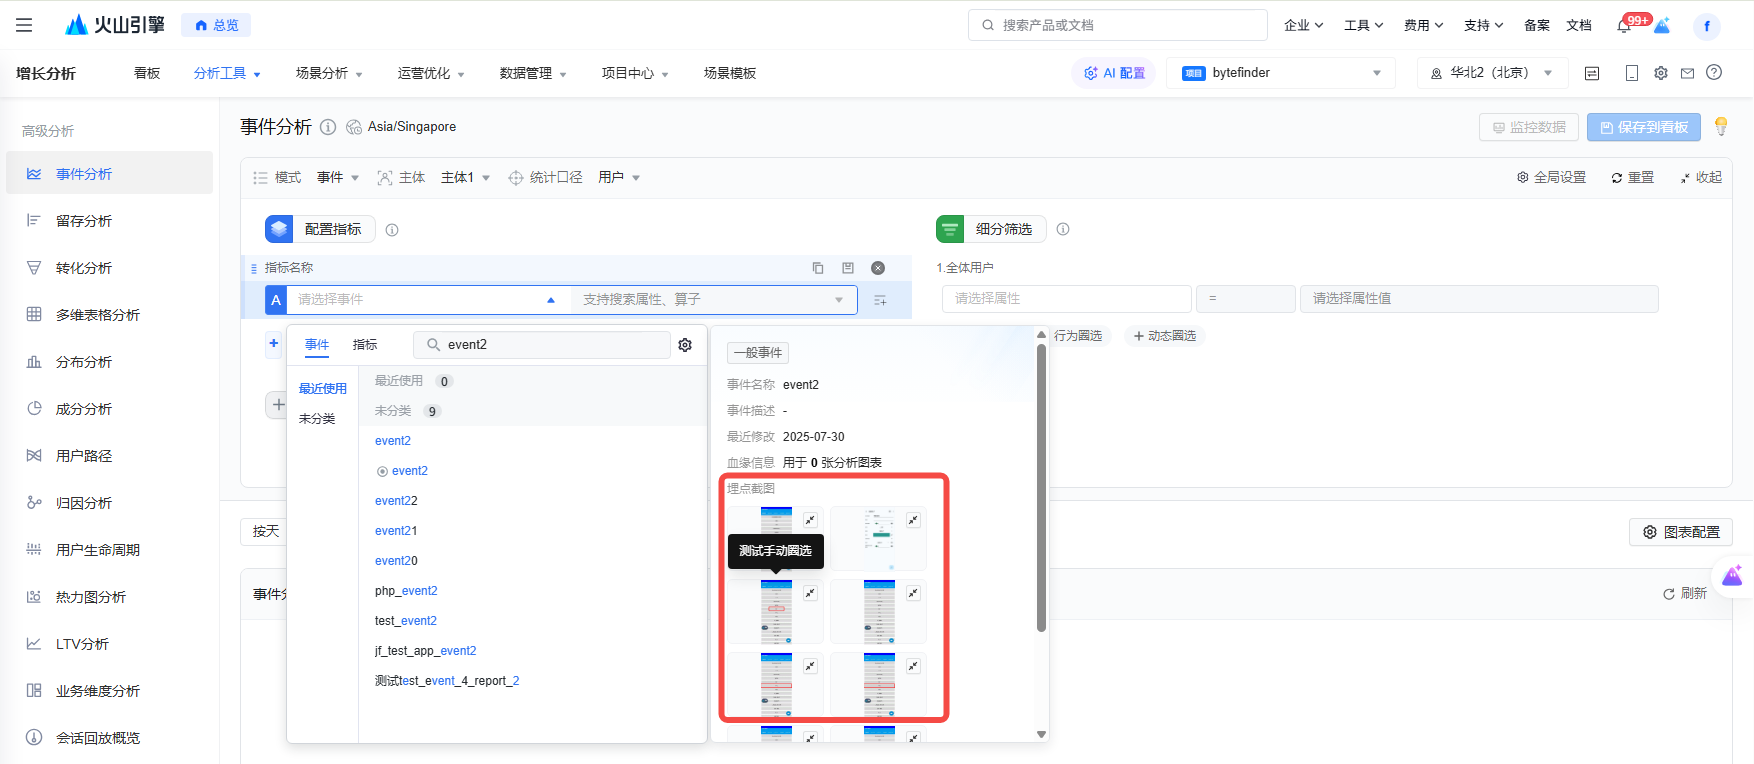
Task: Click the 保存到看板 button
Action: coord(1643,128)
